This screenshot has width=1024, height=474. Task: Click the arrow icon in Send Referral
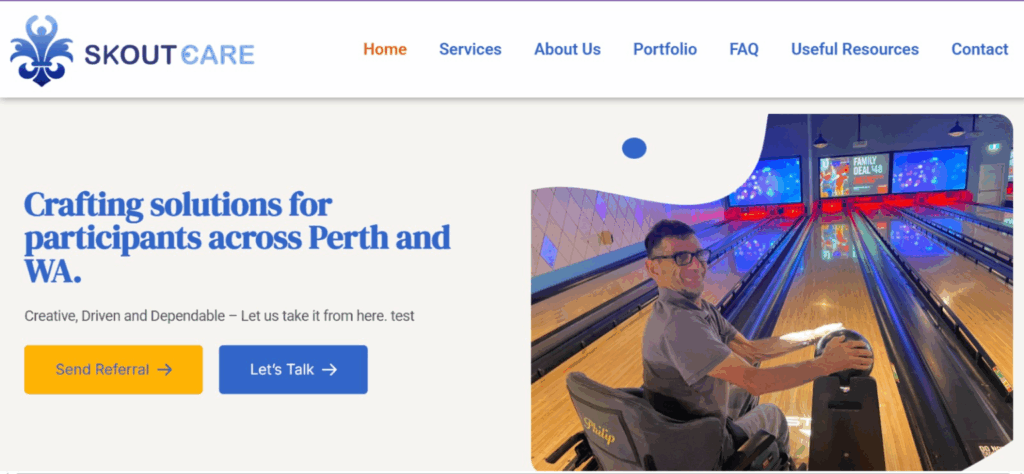click(165, 370)
